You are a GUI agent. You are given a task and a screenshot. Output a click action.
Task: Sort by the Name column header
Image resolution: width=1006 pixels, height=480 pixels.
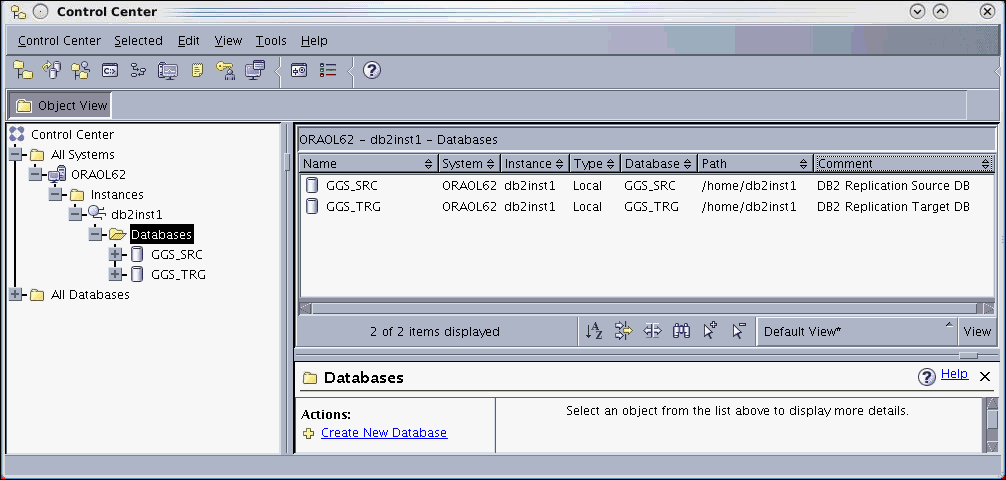pyautogui.click(x=368, y=164)
